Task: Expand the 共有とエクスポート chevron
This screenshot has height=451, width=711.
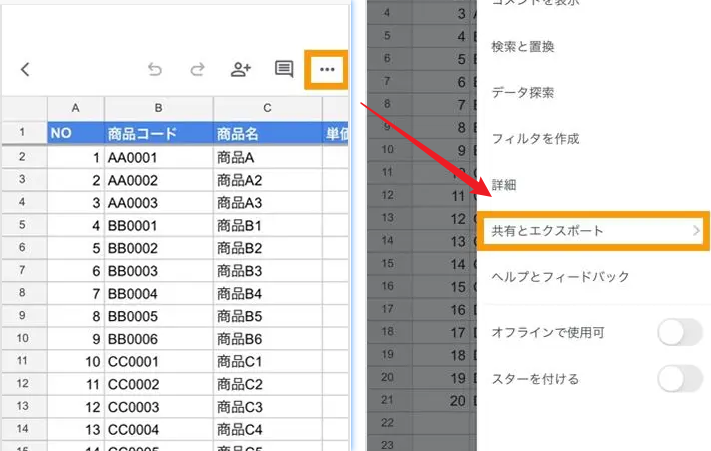Action: 696,231
